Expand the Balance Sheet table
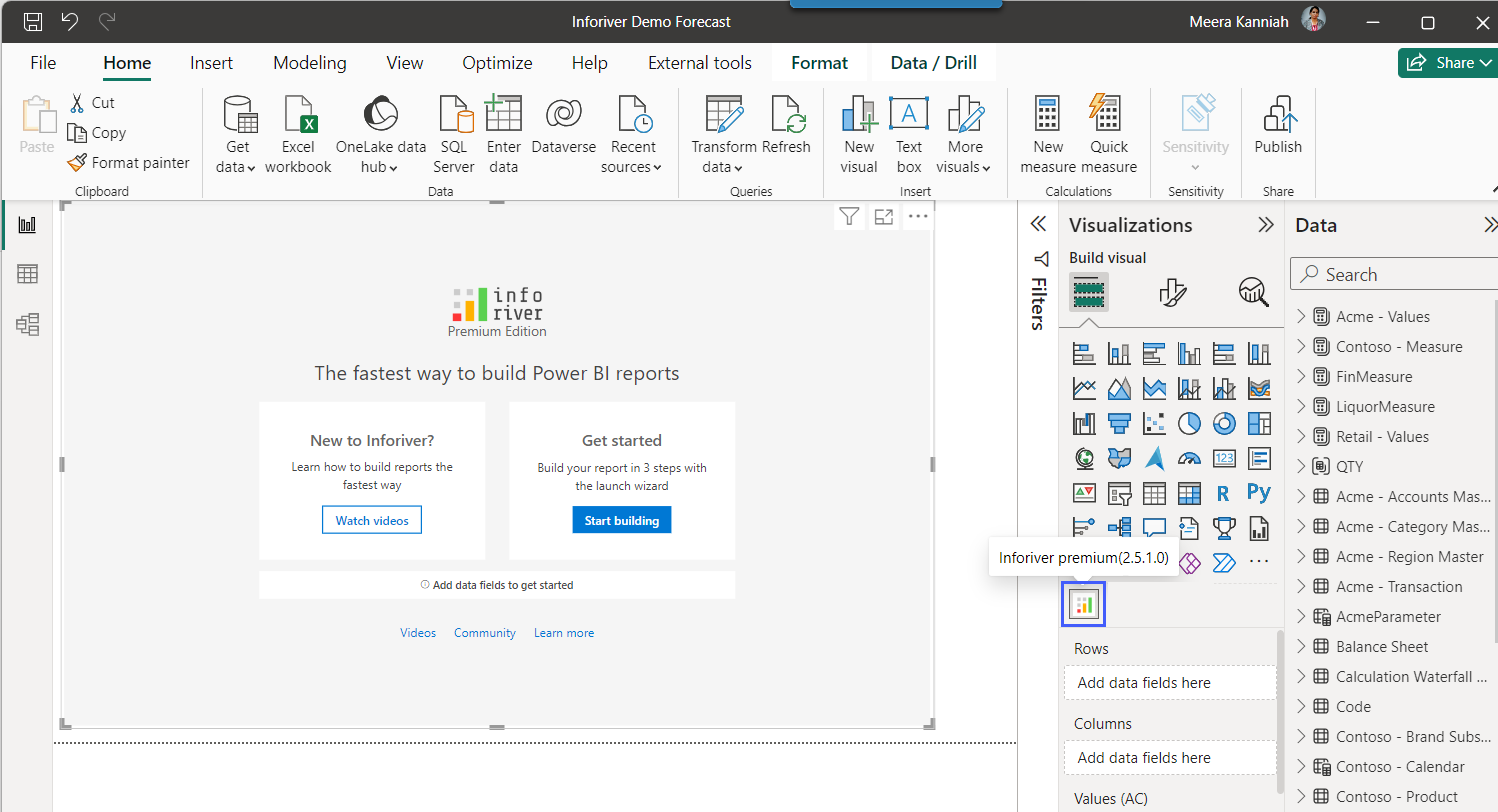The image size is (1498, 812). pos(1301,647)
